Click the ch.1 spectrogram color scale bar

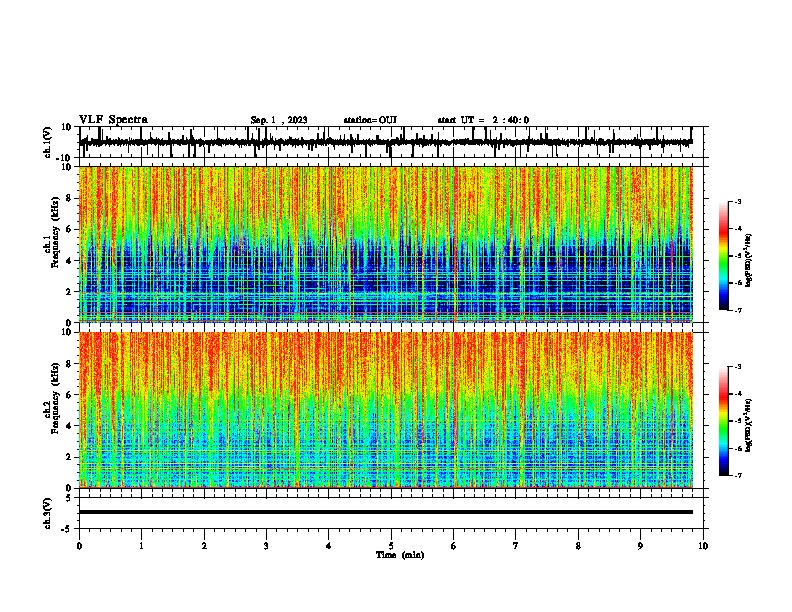[724, 255]
